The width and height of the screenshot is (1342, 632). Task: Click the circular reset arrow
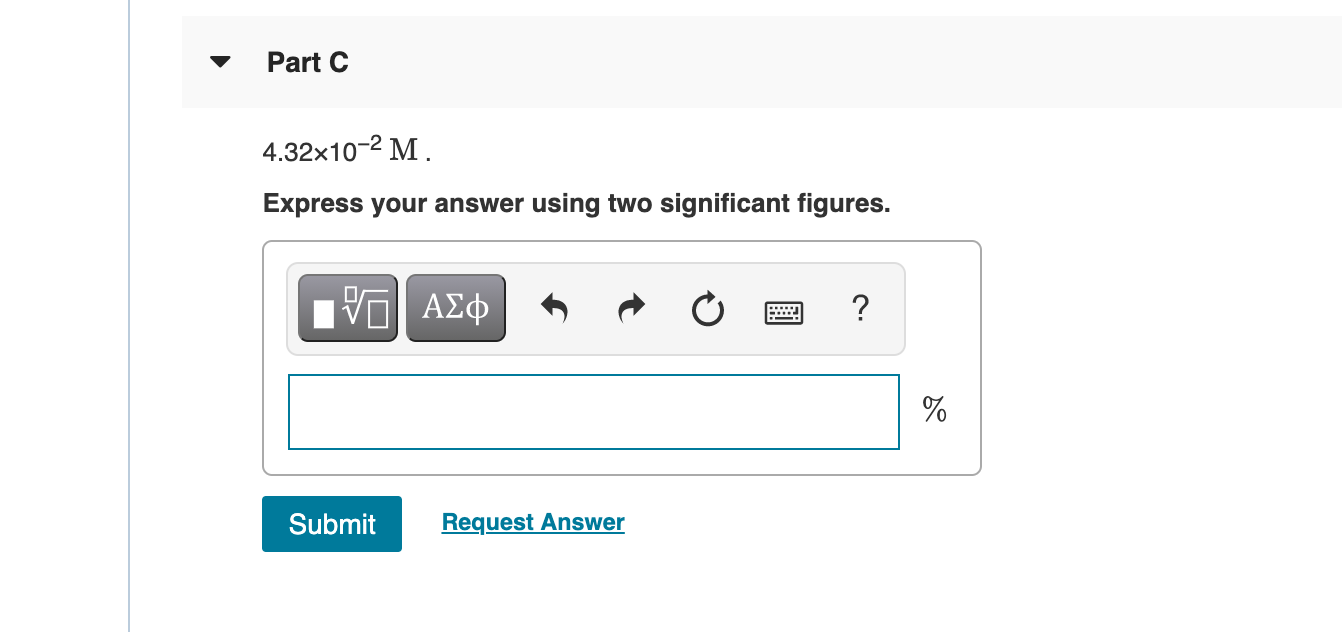[x=707, y=310]
